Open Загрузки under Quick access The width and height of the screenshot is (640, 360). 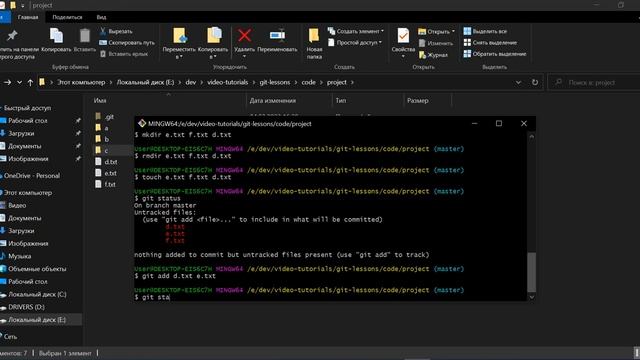(21, 133)
